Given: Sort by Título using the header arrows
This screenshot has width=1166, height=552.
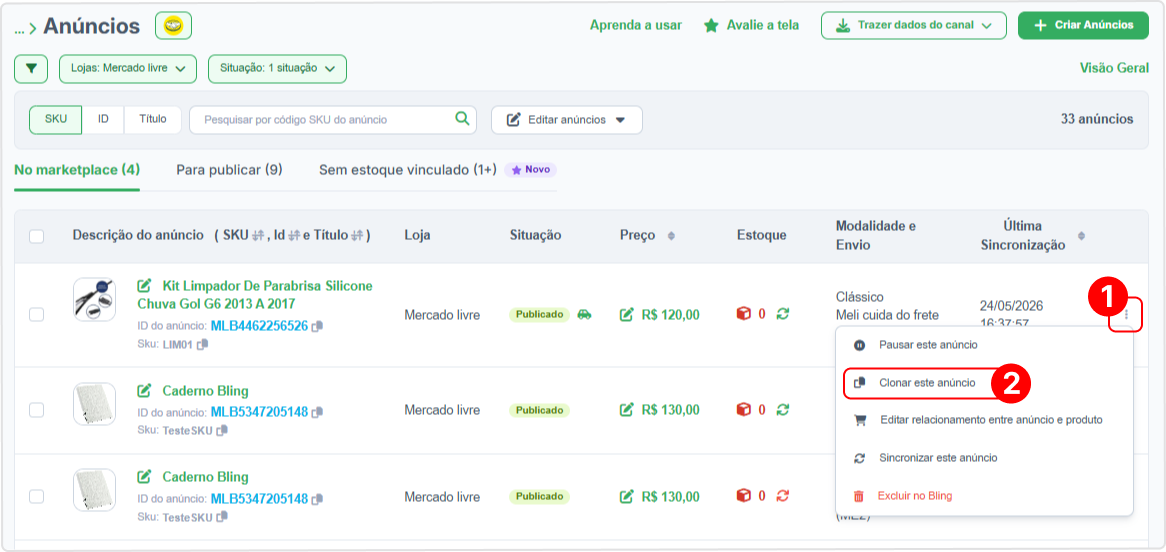Looking at the screenshot, I should [x=358, y=235].
